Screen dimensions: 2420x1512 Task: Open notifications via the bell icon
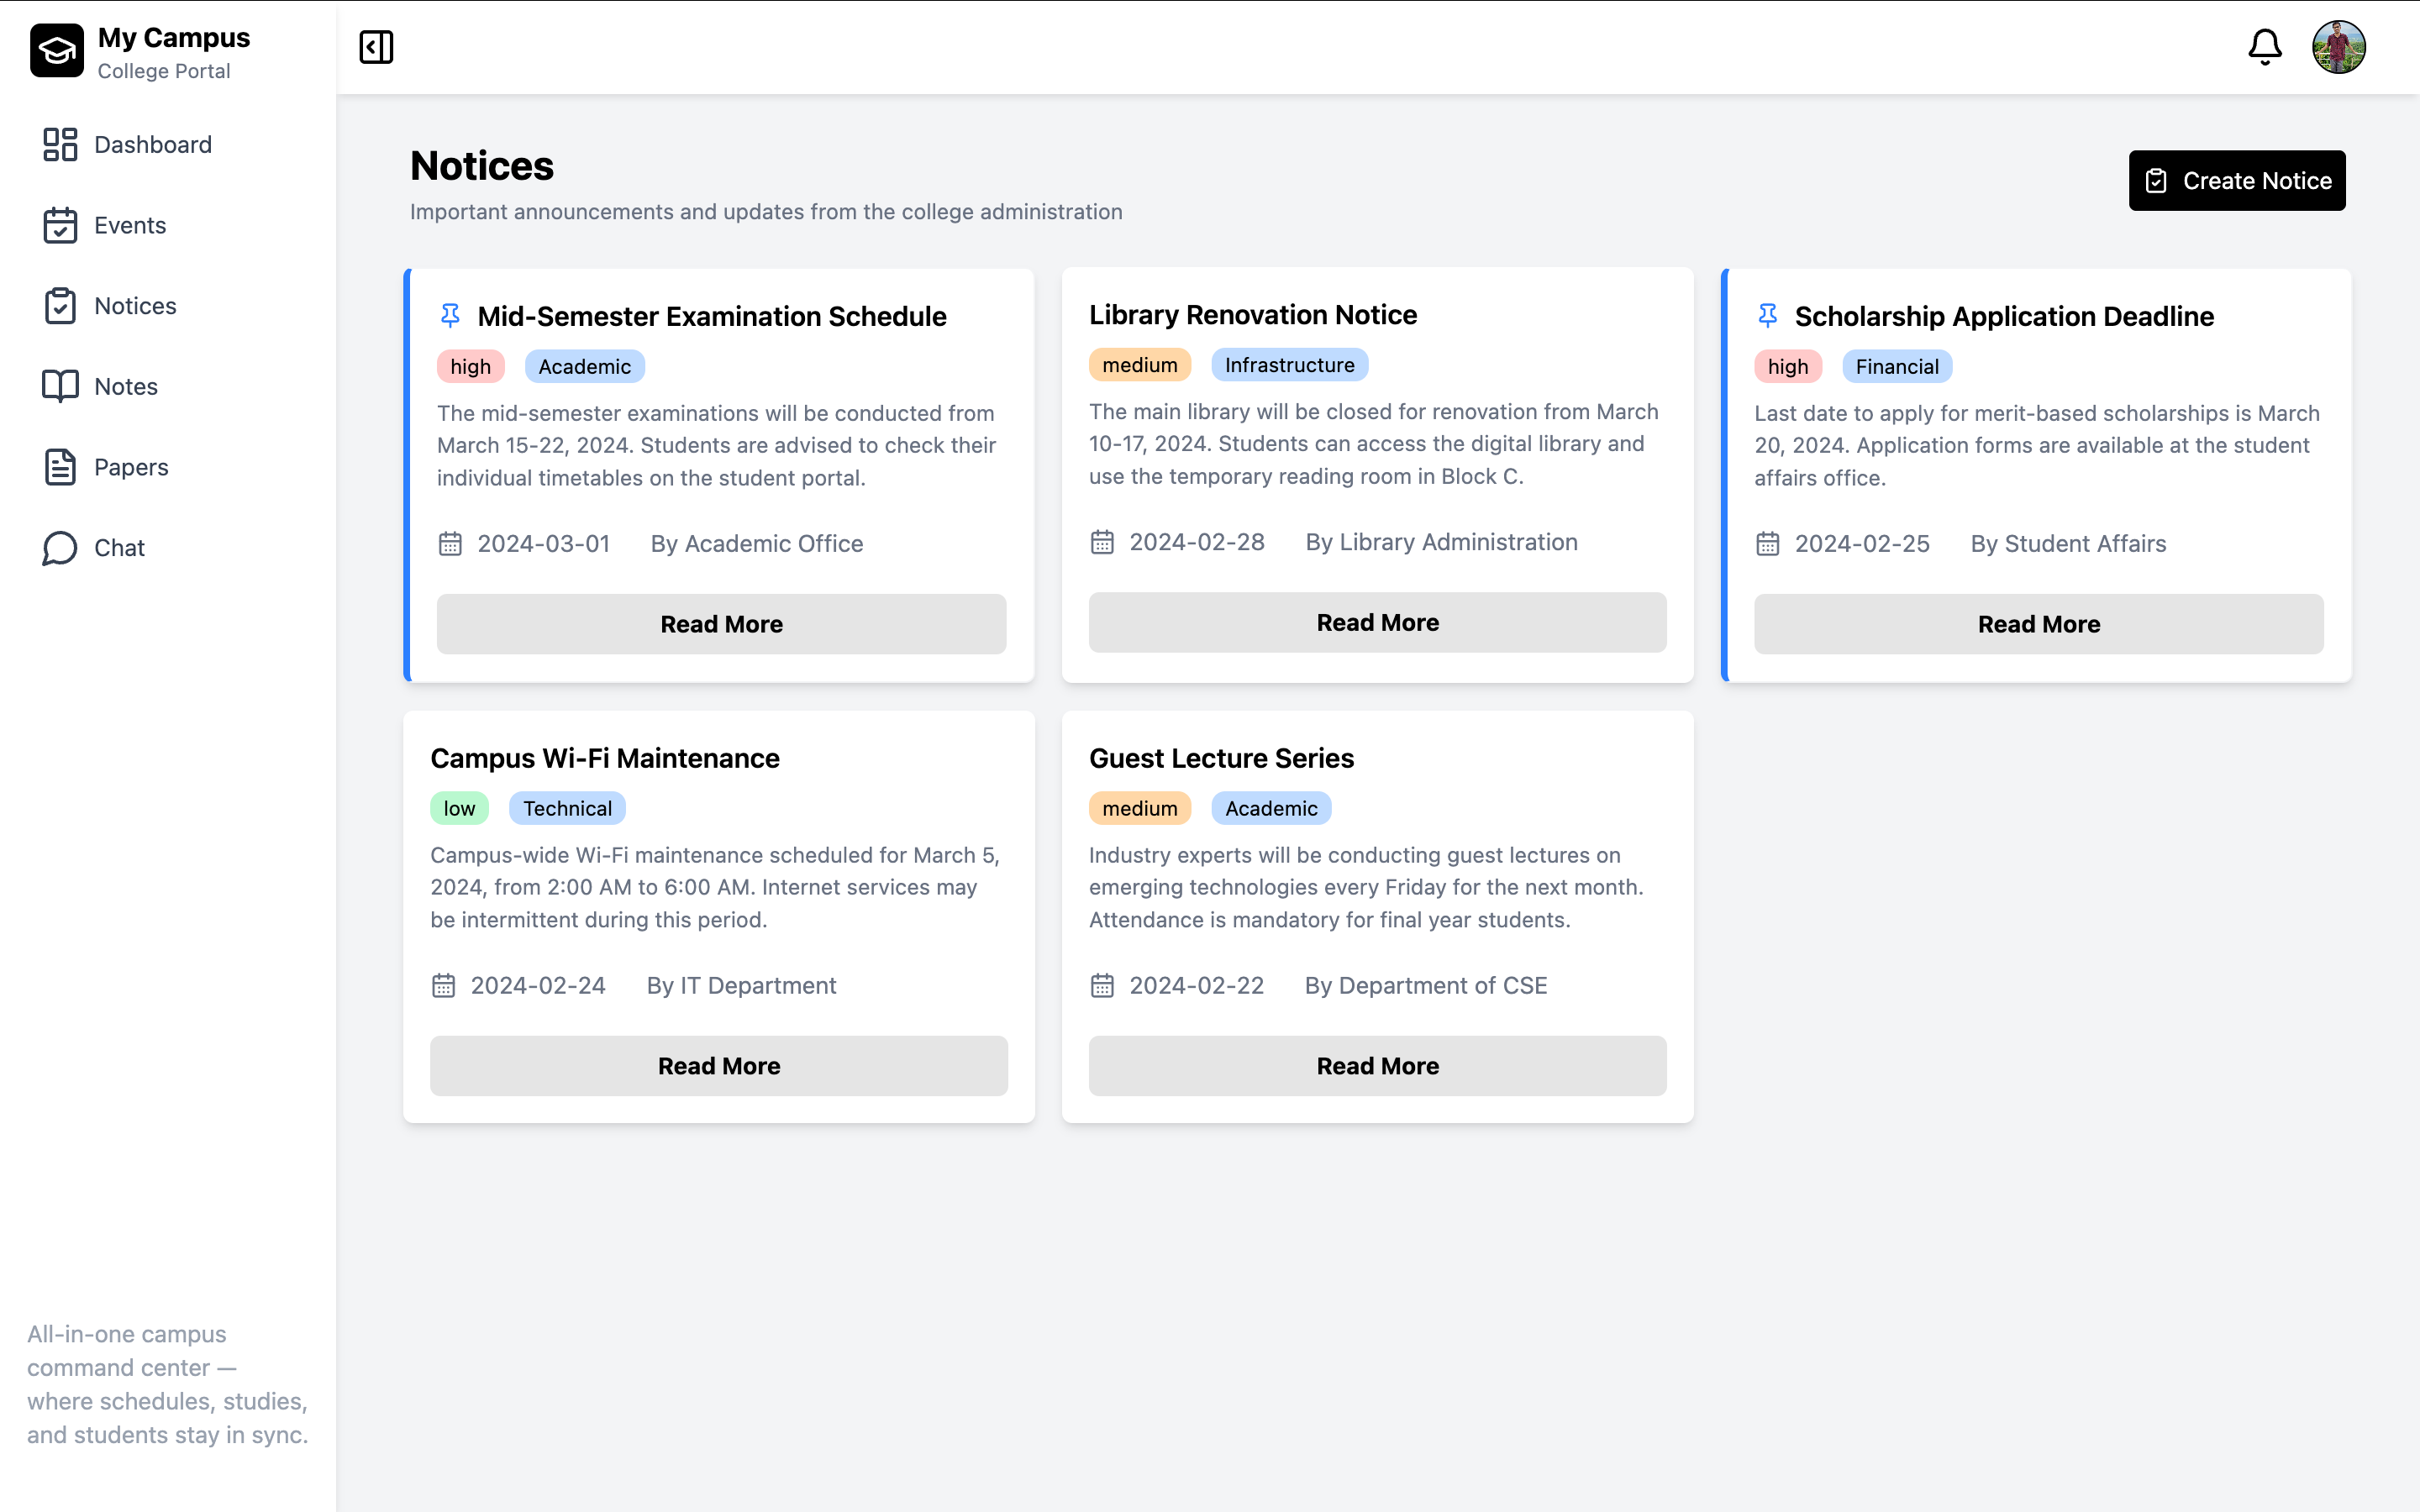click(x=2264, y=47)
